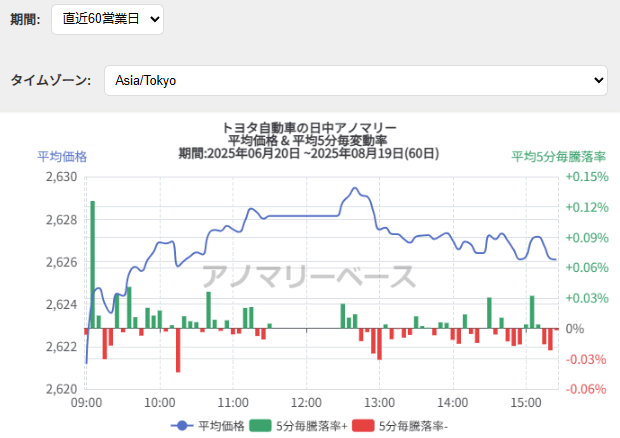Click the +0.09% right axis label
620x438 pixels.
(587, 238)
